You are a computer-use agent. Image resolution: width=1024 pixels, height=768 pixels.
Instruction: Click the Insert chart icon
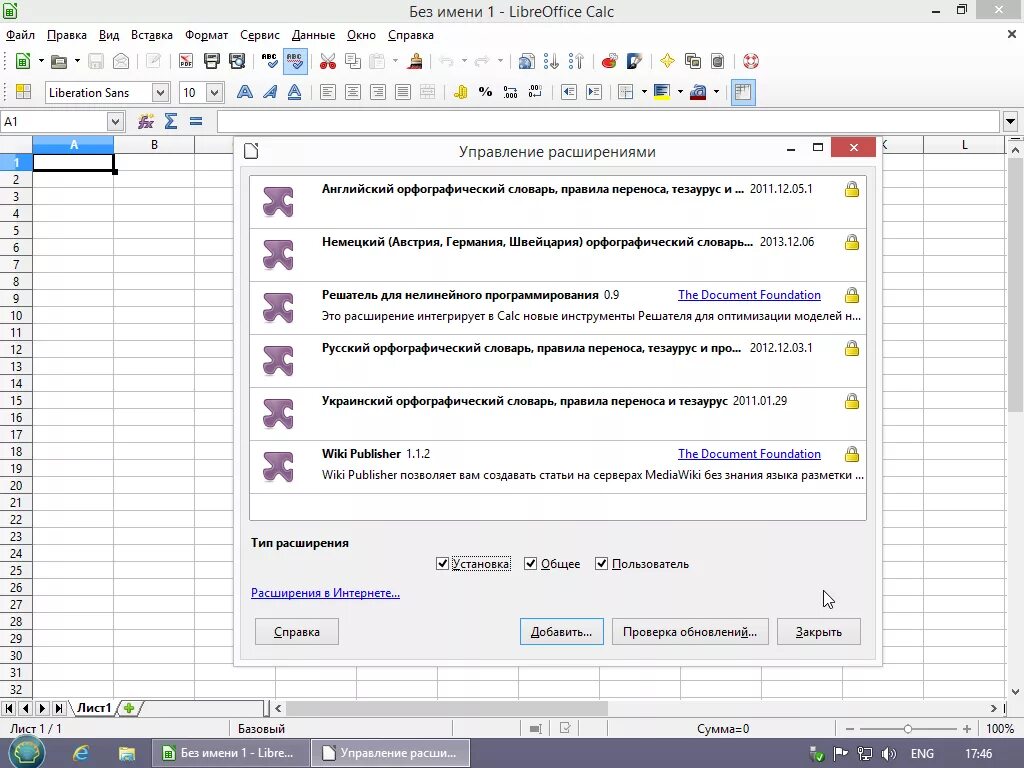click(609, 61)
